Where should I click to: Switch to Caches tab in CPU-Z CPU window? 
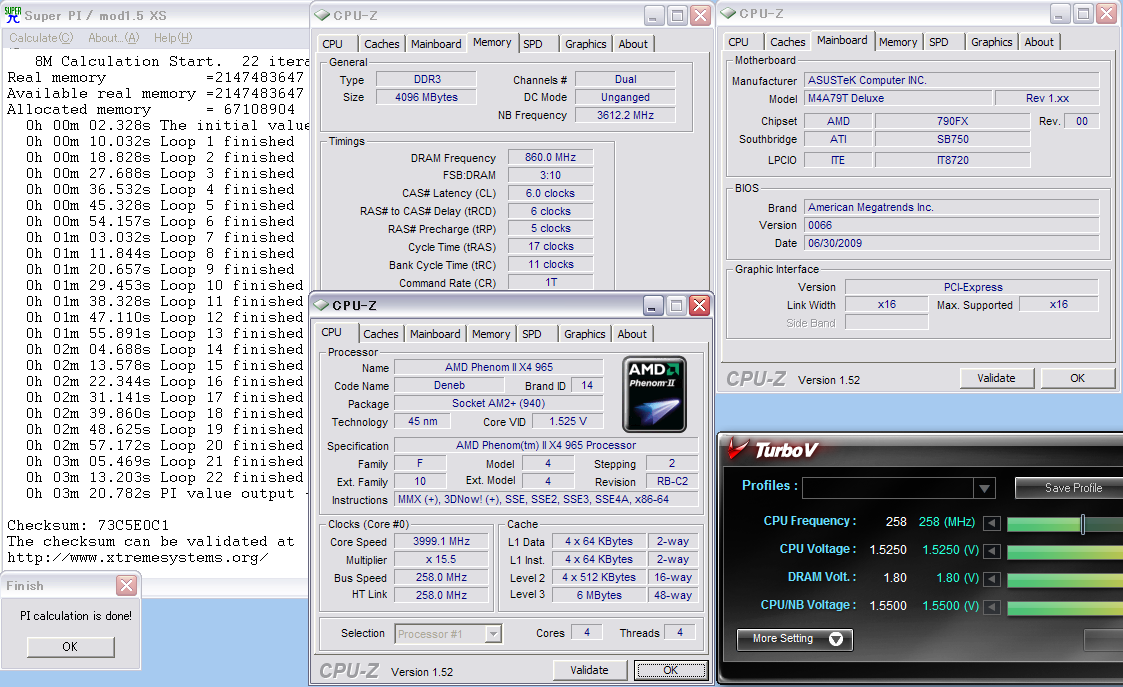[x=380, y=334]
